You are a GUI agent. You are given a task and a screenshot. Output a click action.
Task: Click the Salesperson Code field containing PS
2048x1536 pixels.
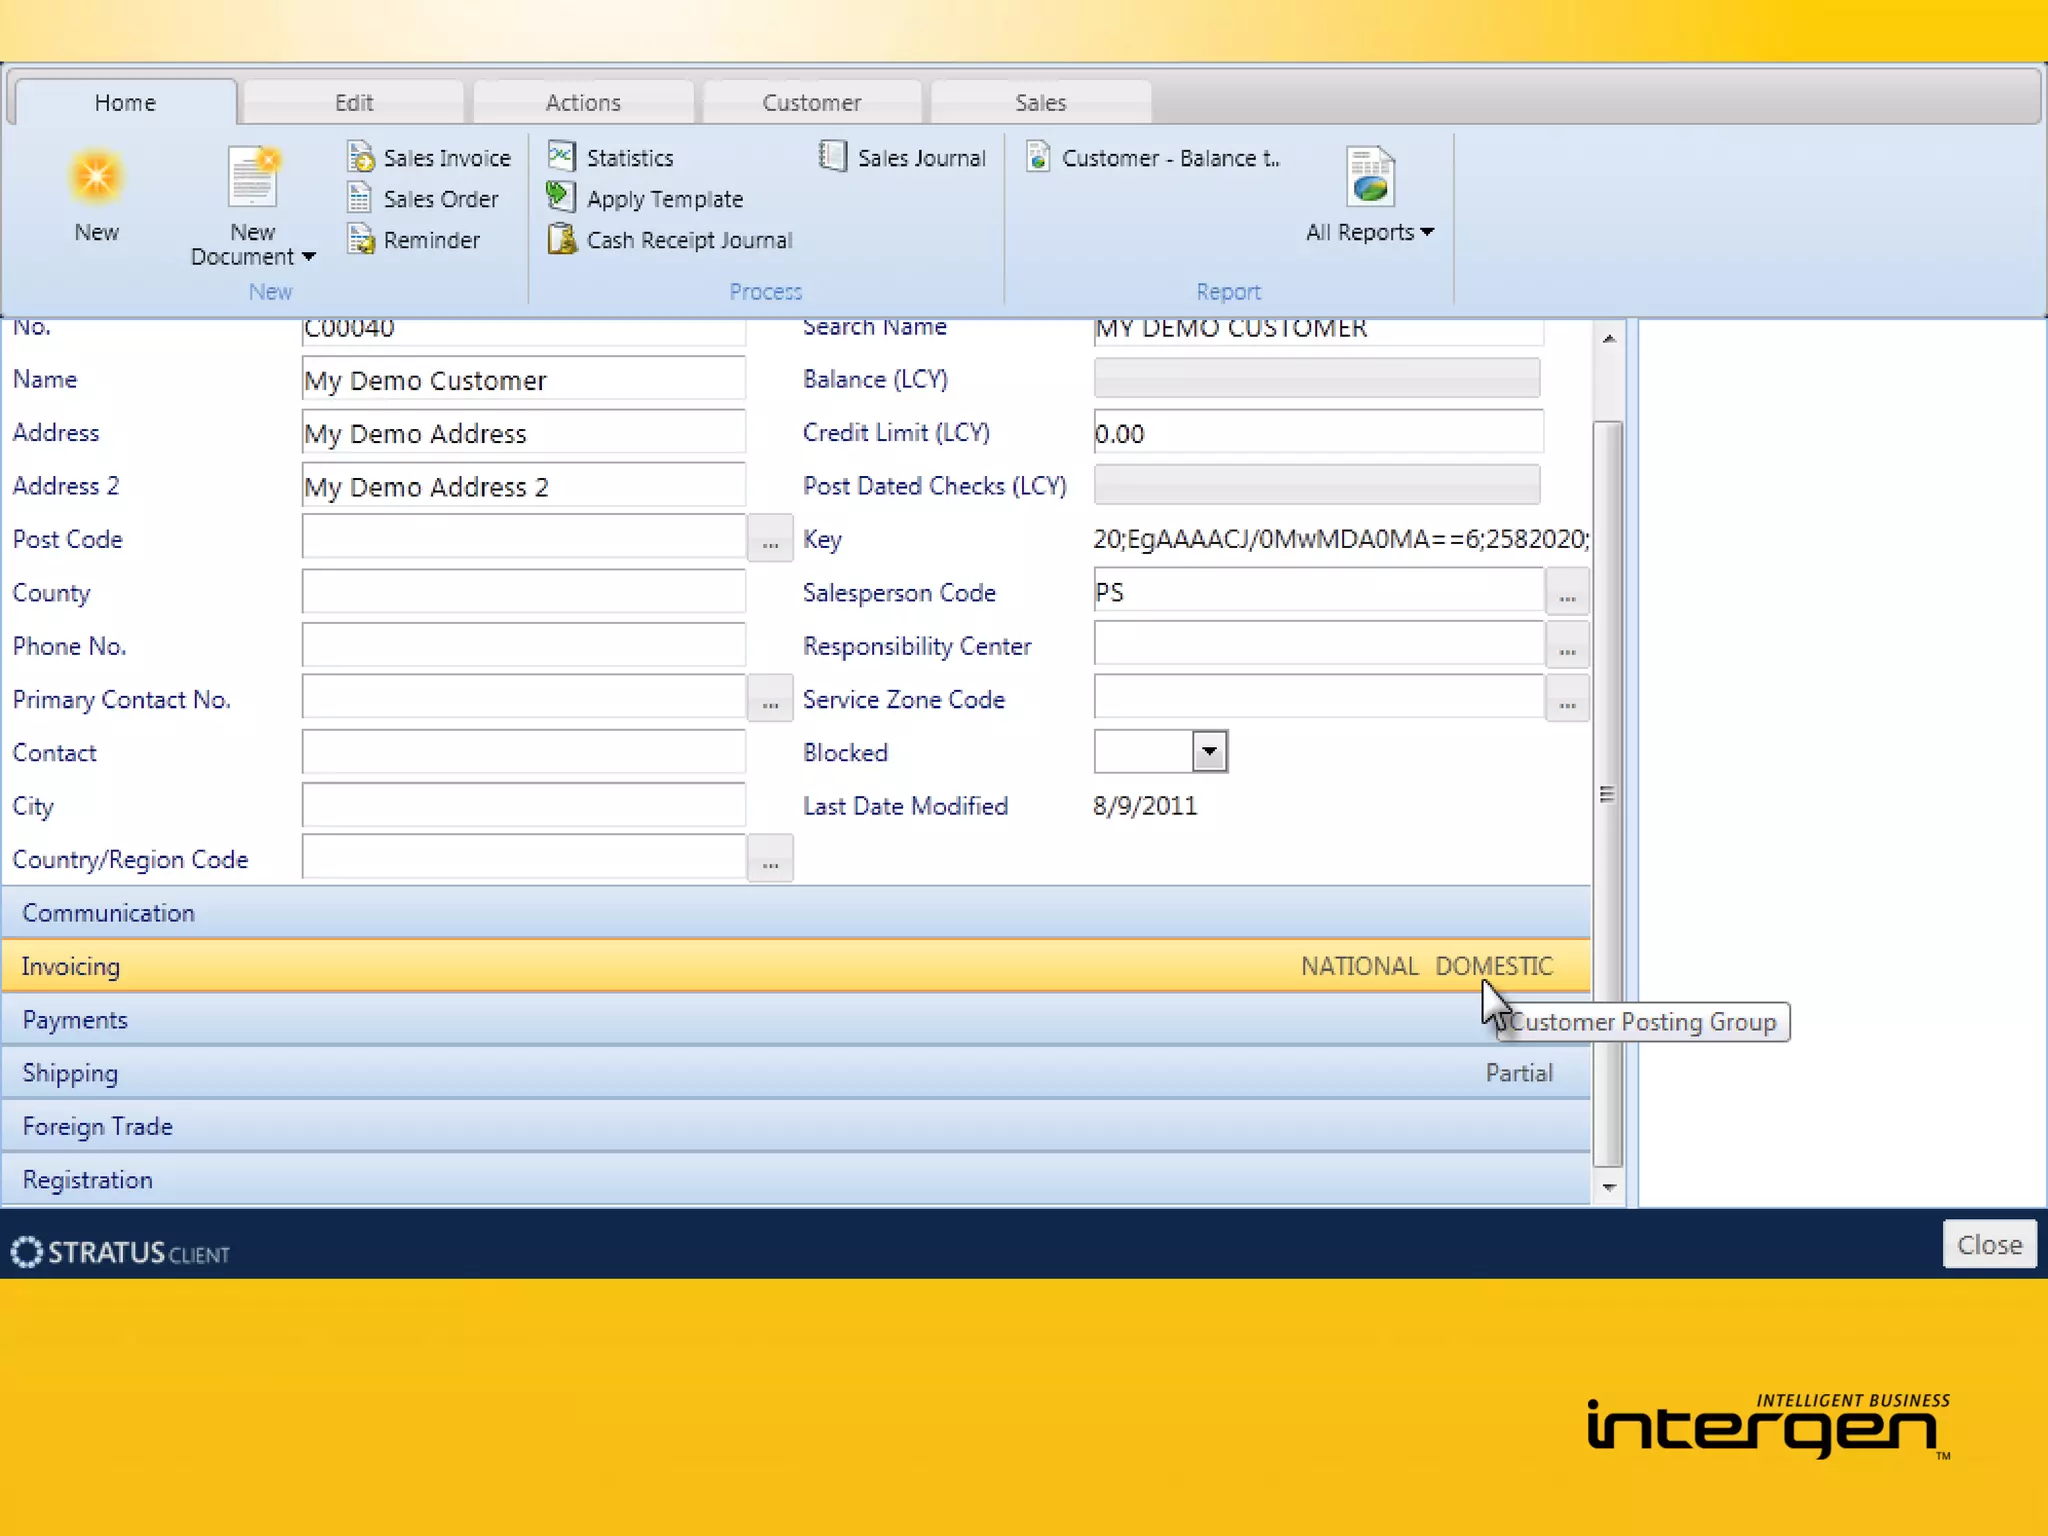[x=1318, y=591]
